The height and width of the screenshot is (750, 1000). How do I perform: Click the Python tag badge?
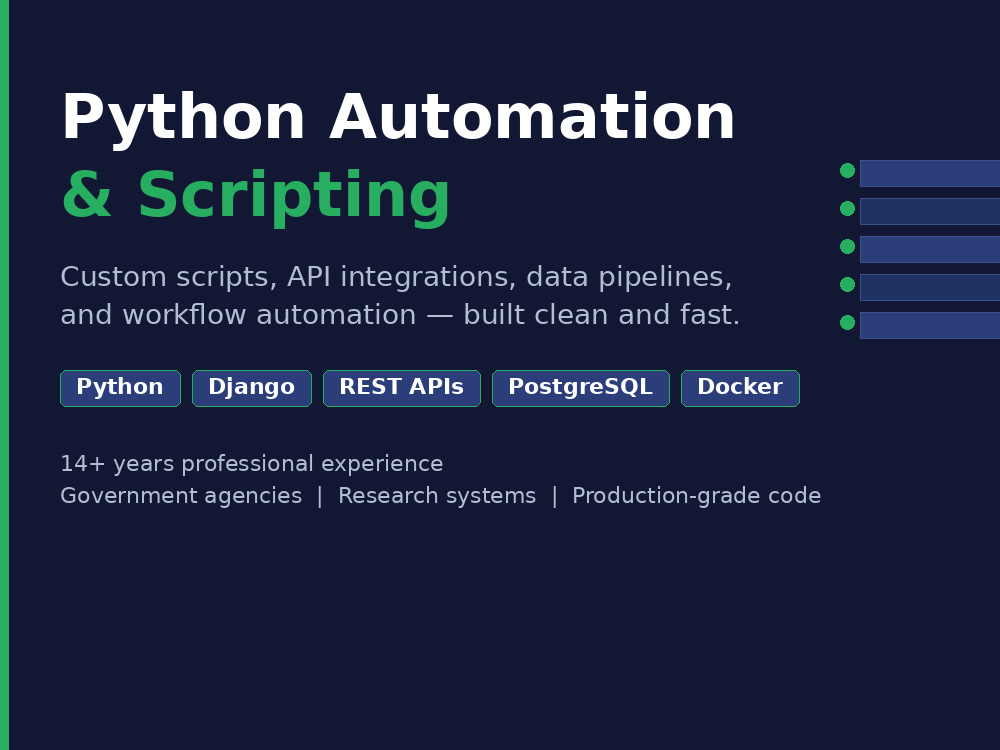point(121,388)
